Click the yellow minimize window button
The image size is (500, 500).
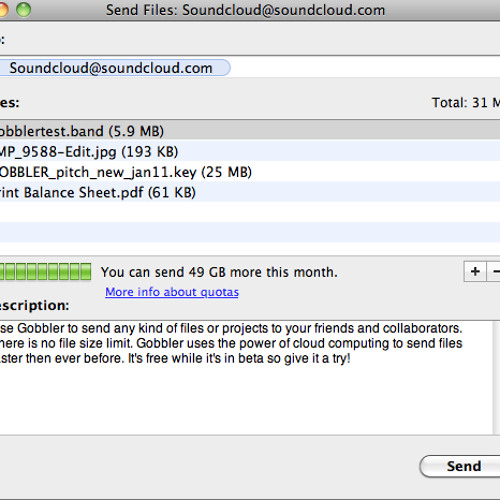[x=3, y=9]
